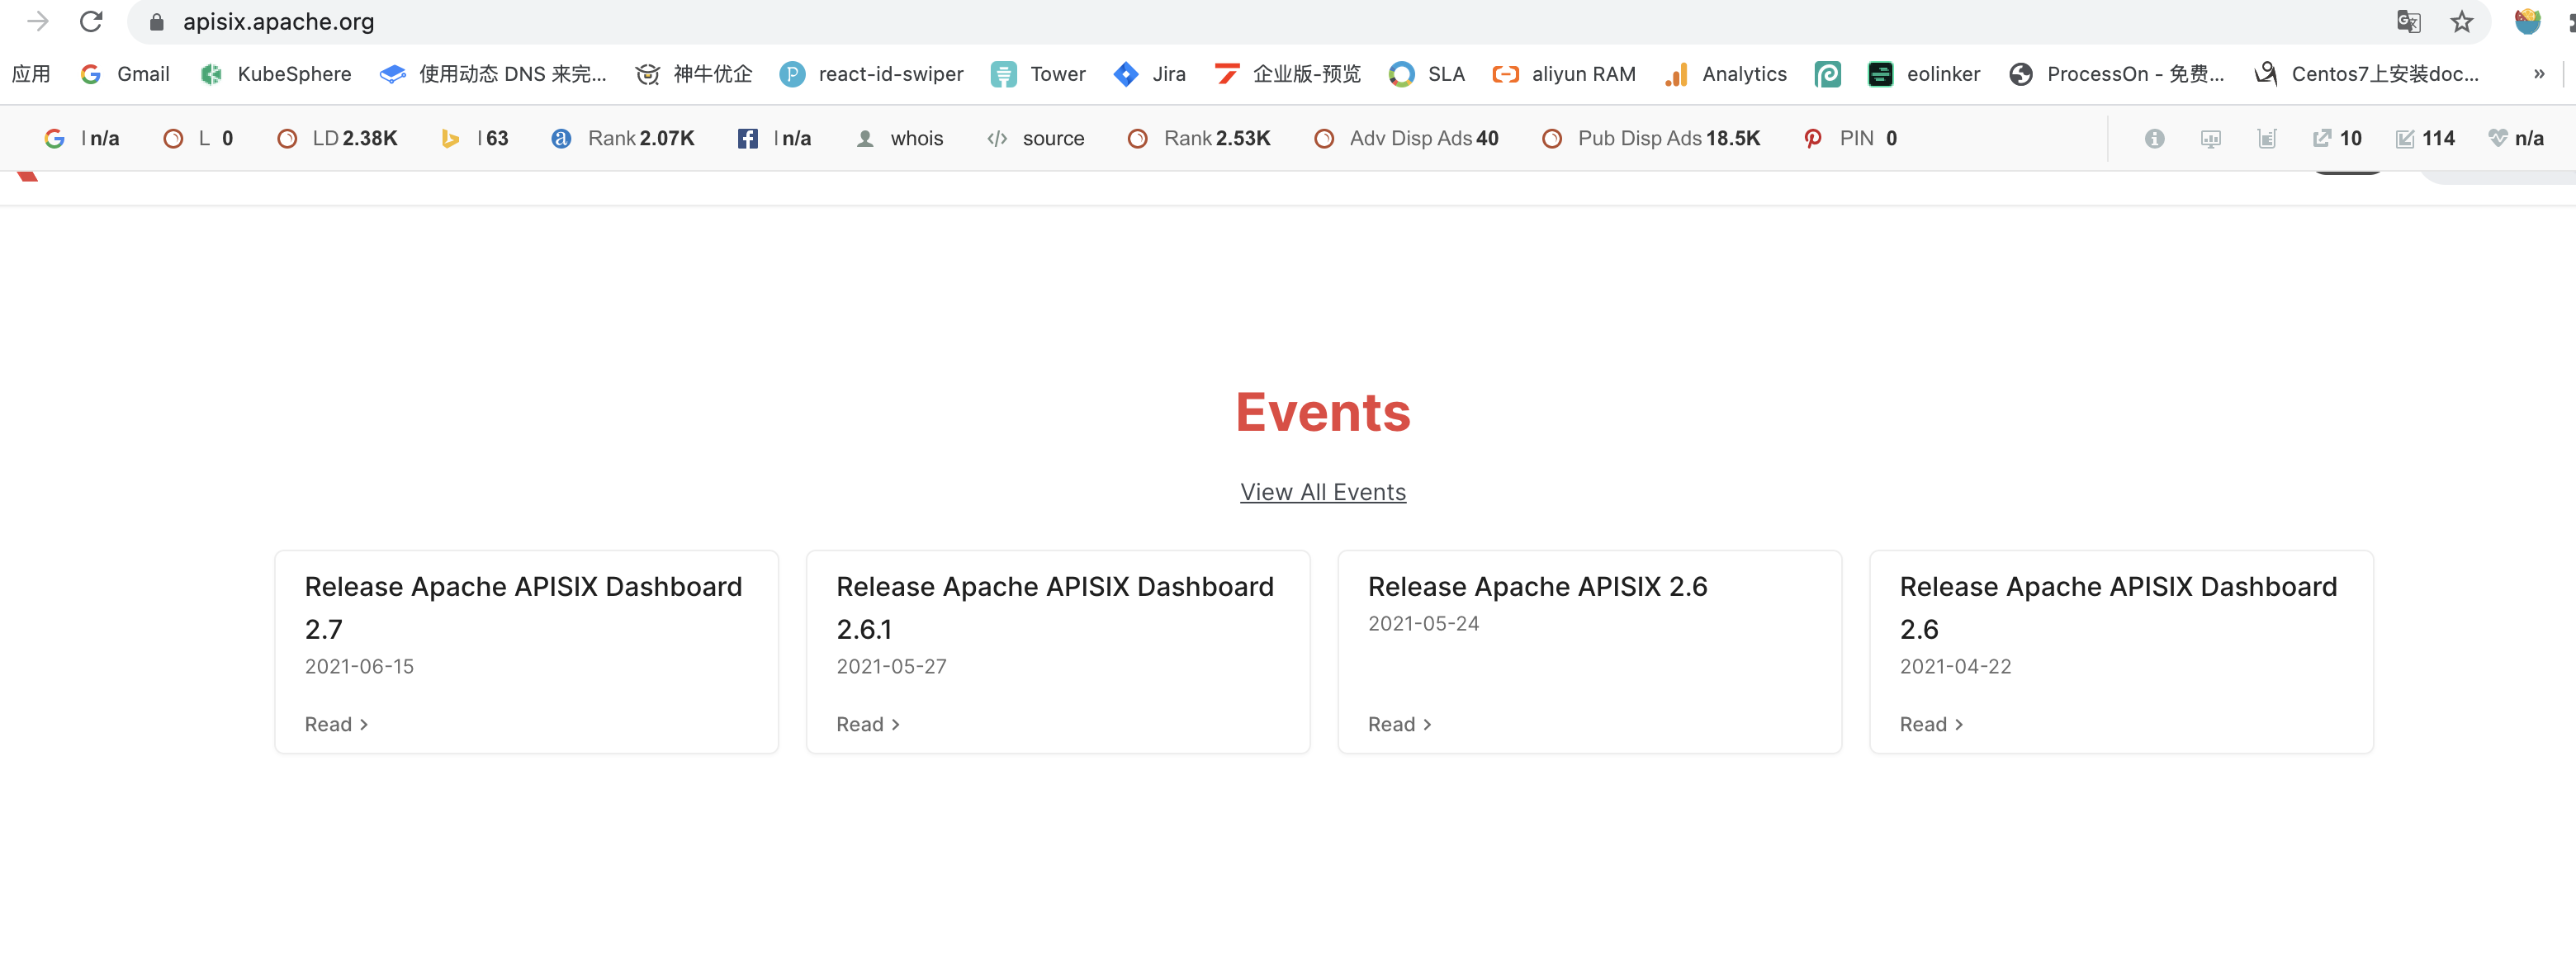Image resolution: width=2576 pixels, height=964 pixels.
Task: Click the bookmark star icon
Action: pos(2461,21)
